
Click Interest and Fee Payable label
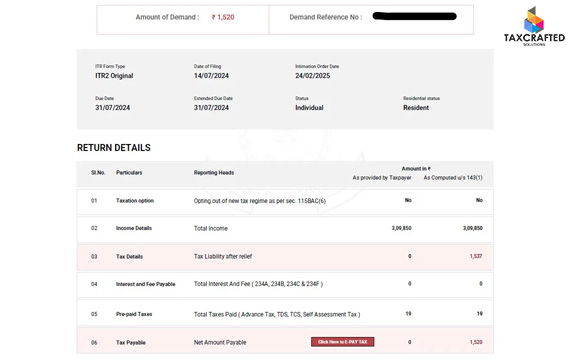tap(146, 284)
